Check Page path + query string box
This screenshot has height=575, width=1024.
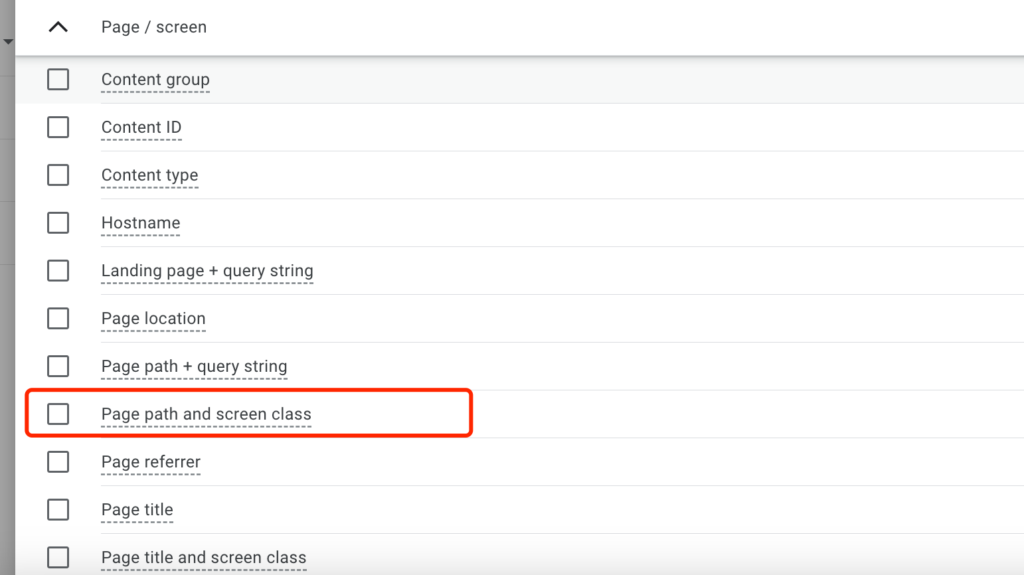(58, 367)
